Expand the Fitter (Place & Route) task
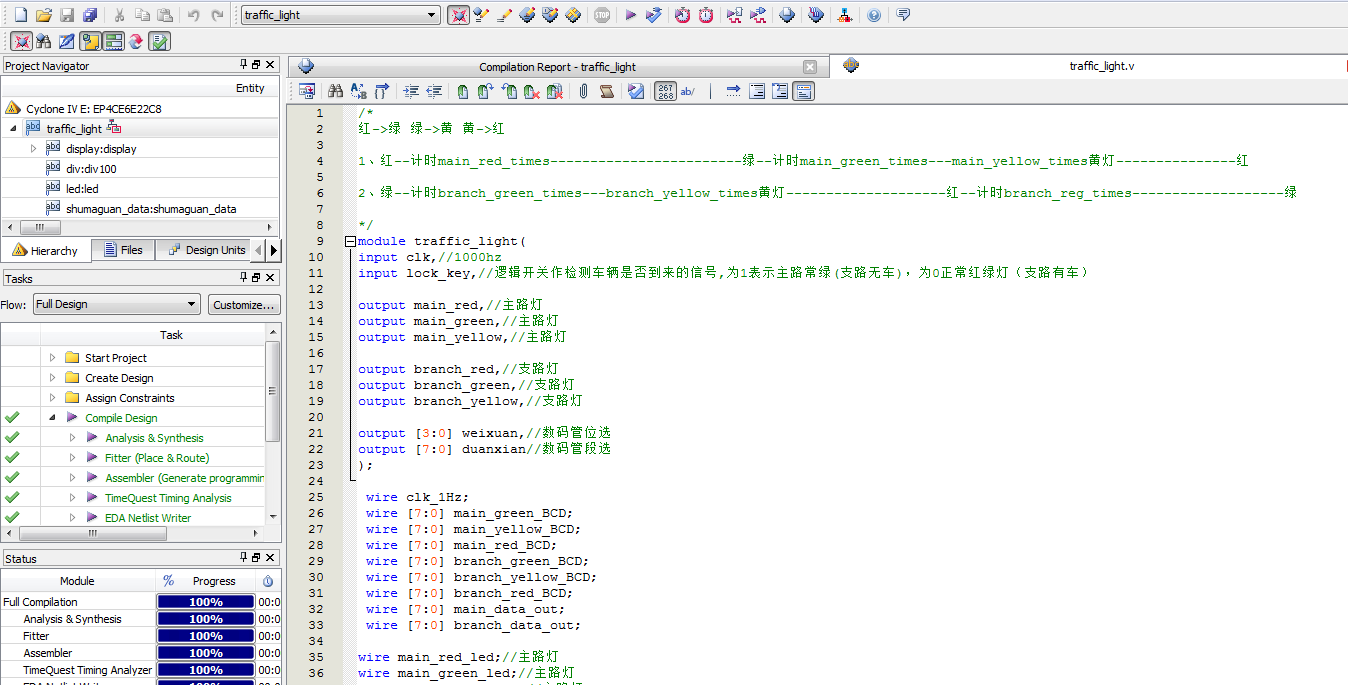This screenshot has height=685, width=1348. point(72,457)
